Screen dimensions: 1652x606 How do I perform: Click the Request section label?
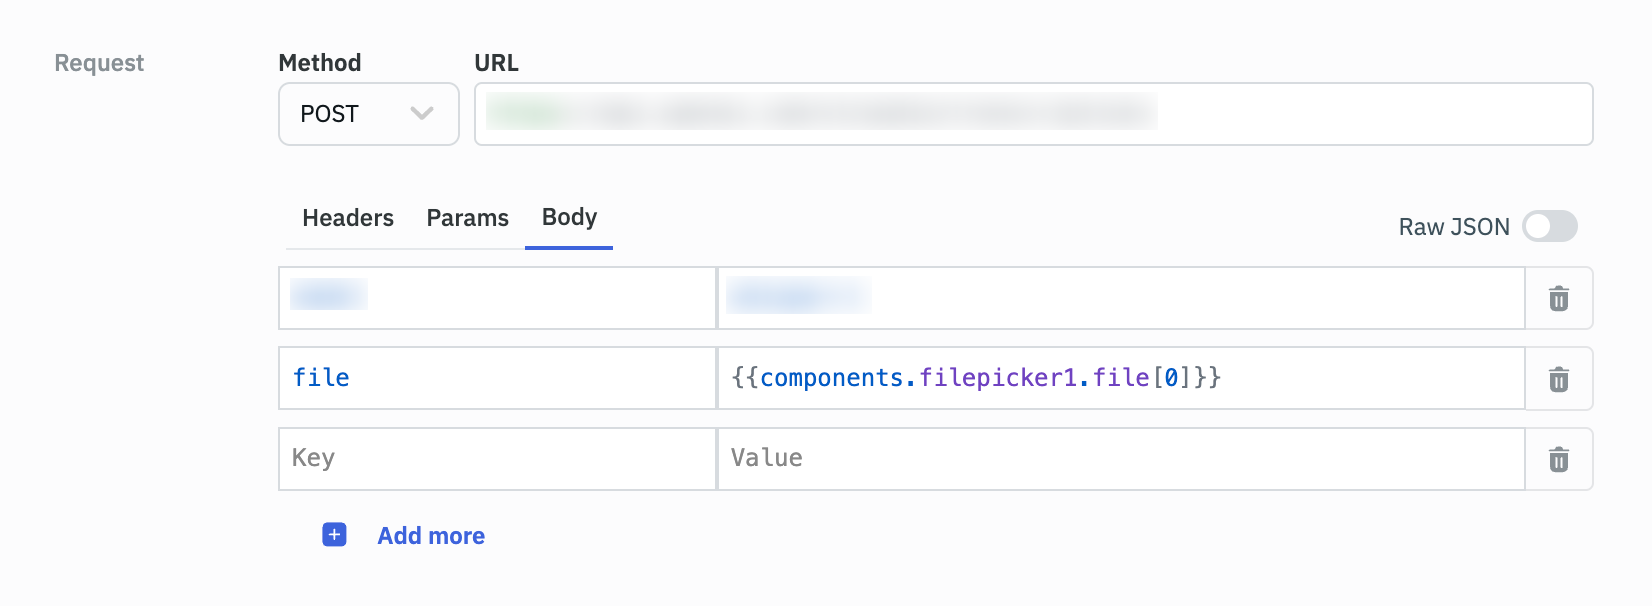(x=99, y=63)
